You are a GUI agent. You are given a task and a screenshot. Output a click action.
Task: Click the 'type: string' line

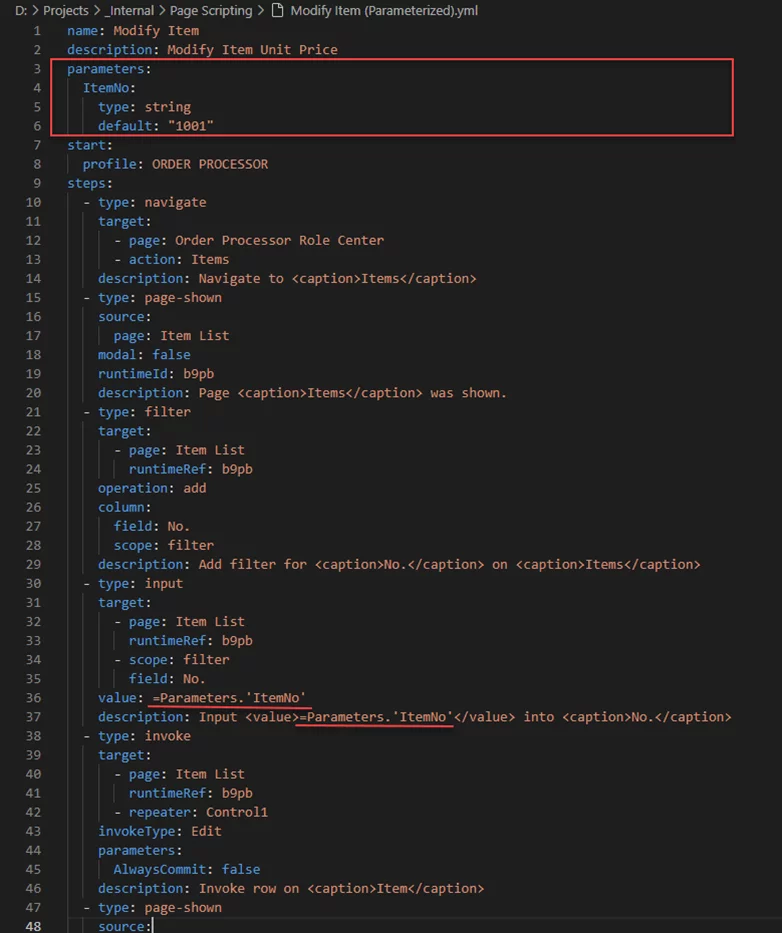click(x=144, y=107)
